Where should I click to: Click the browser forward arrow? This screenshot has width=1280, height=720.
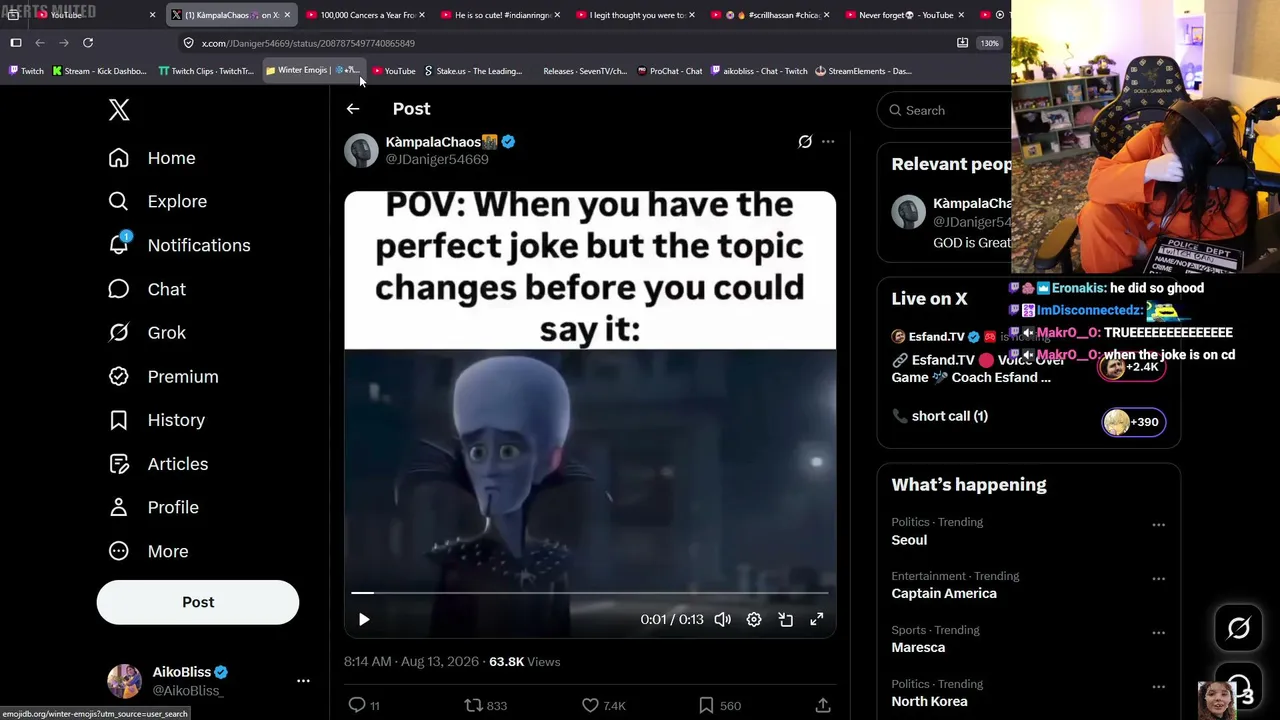64,43
